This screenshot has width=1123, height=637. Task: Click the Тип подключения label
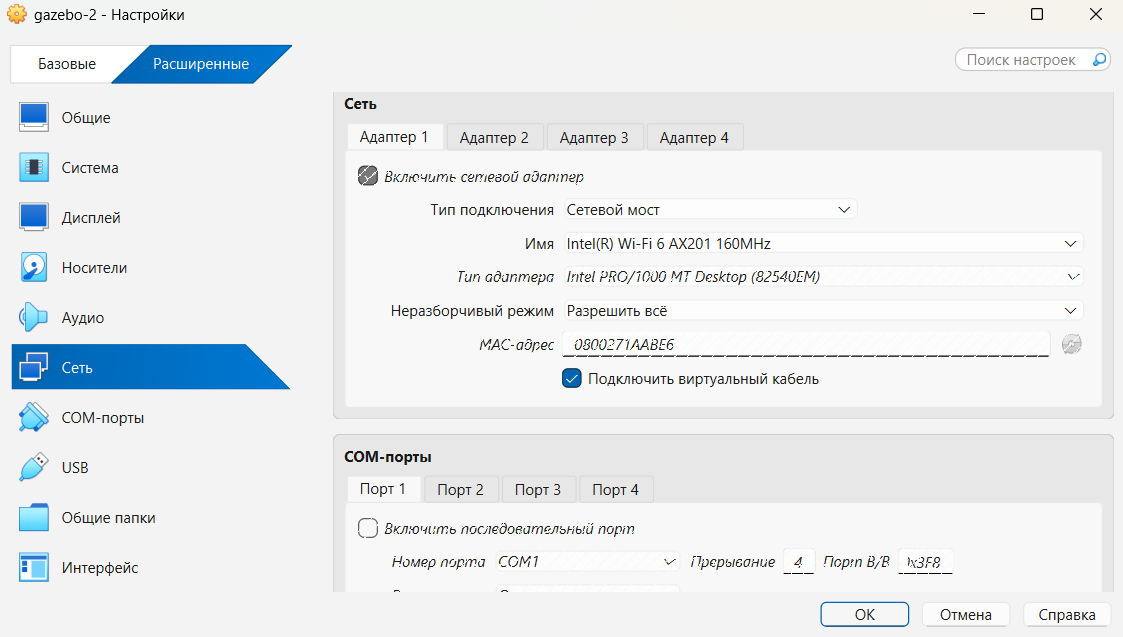click(x=492, y=210)
